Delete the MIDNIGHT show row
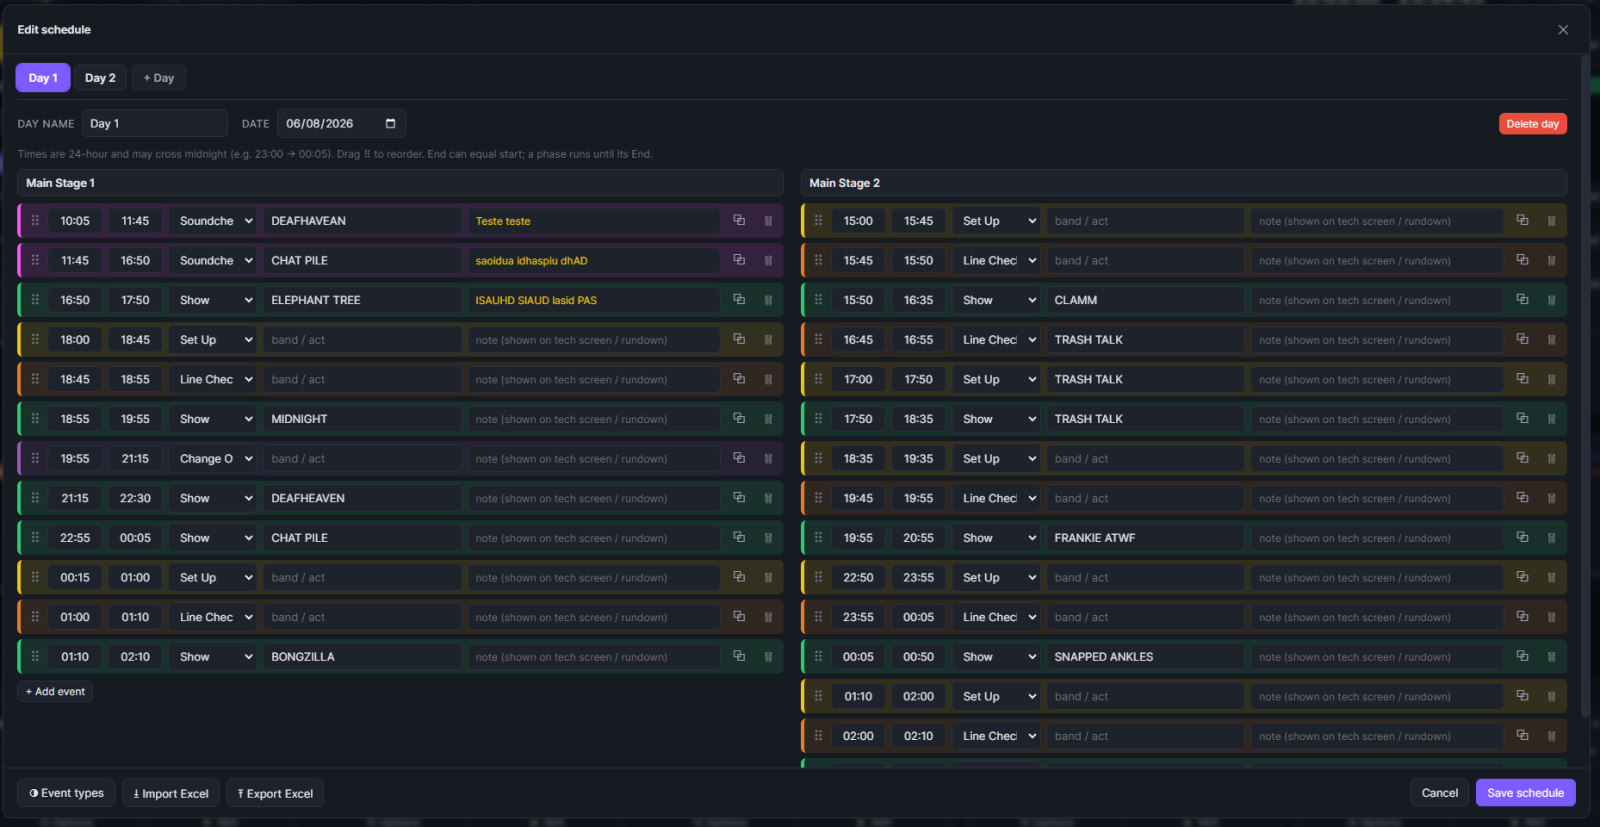 coord(768,419)
